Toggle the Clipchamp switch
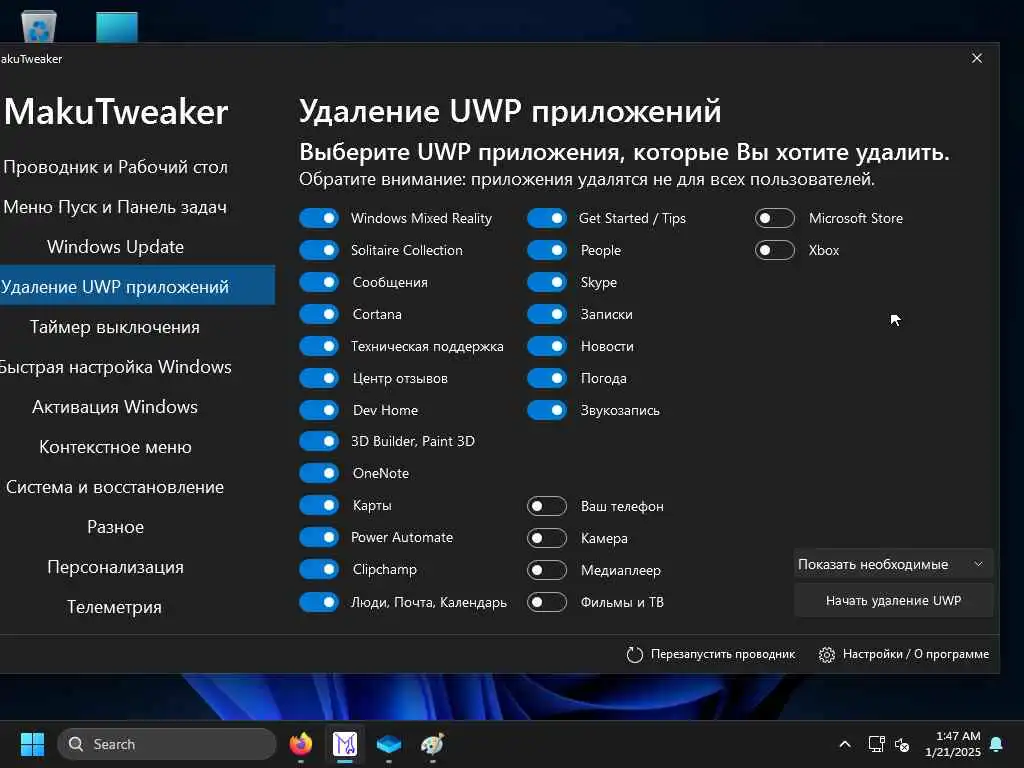 319,569
